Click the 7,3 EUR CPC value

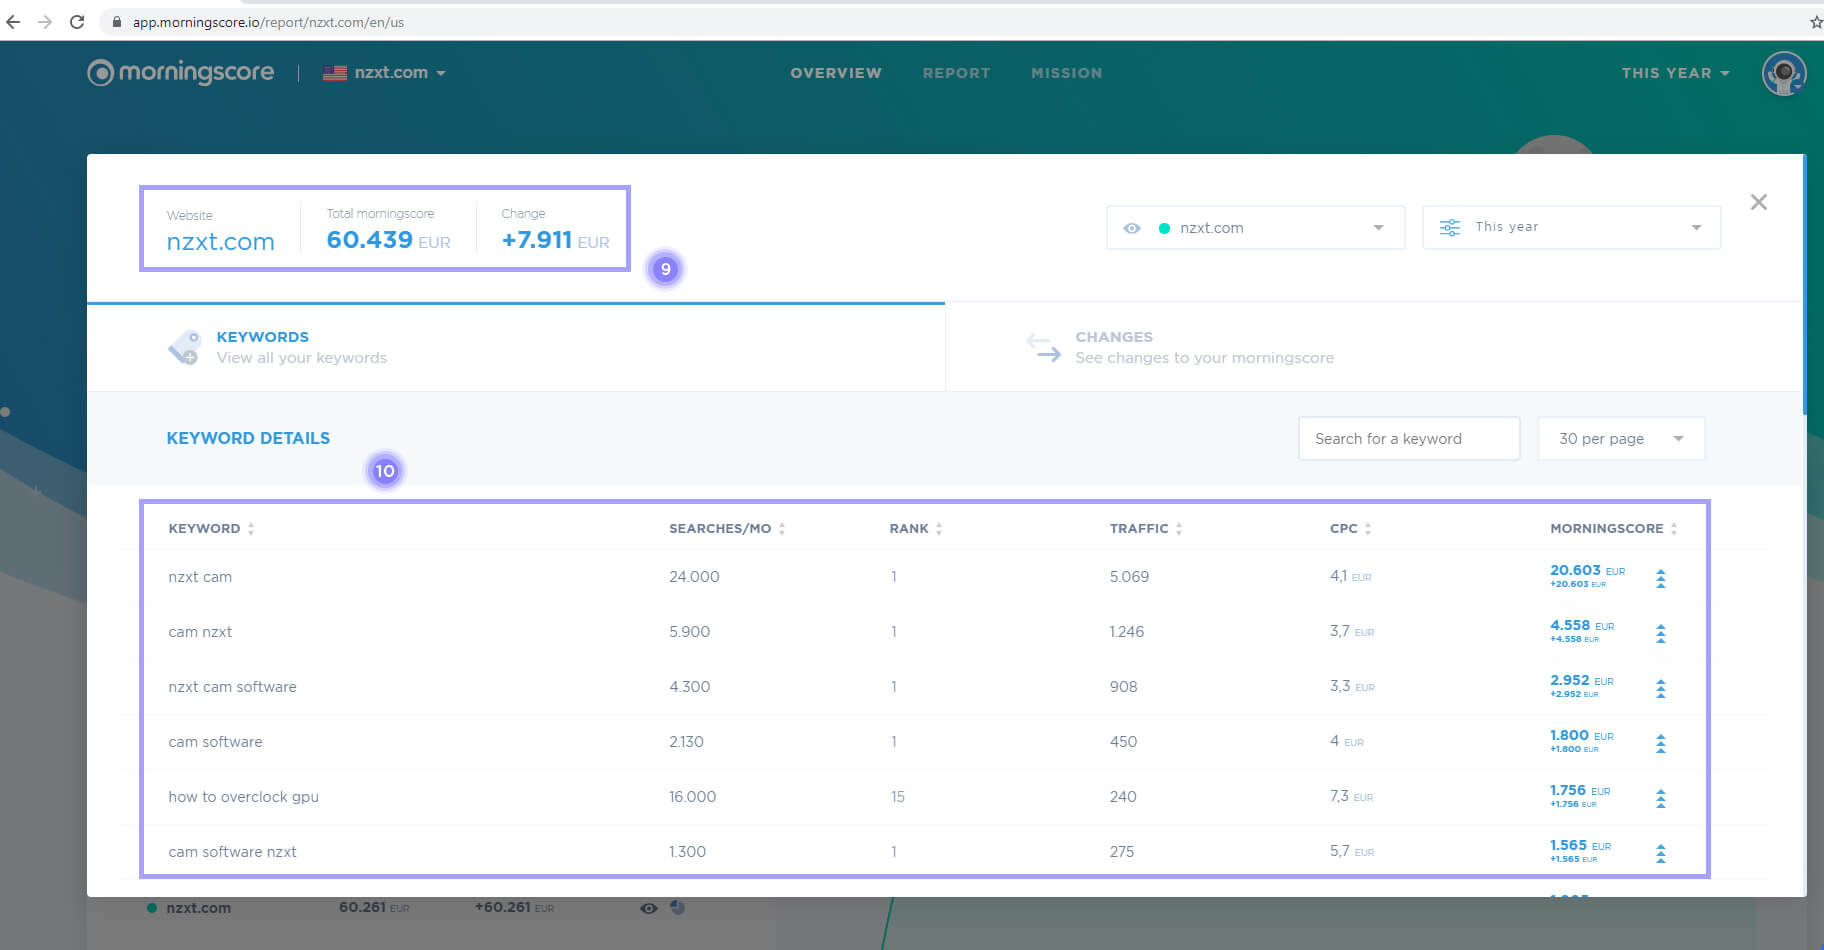point(1351,796)
